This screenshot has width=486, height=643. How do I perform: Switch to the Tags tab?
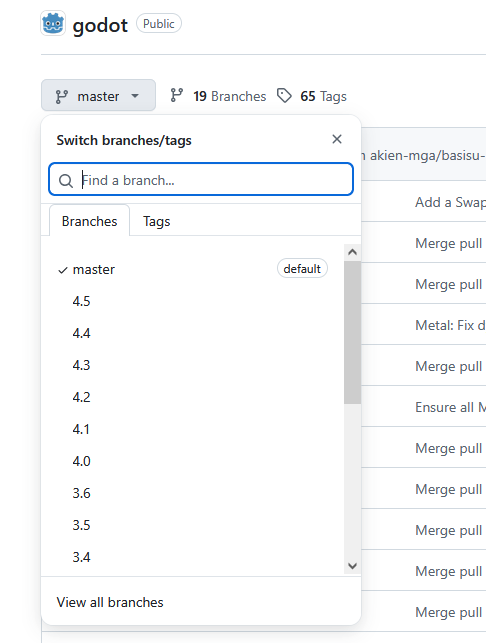pos(156,221)
